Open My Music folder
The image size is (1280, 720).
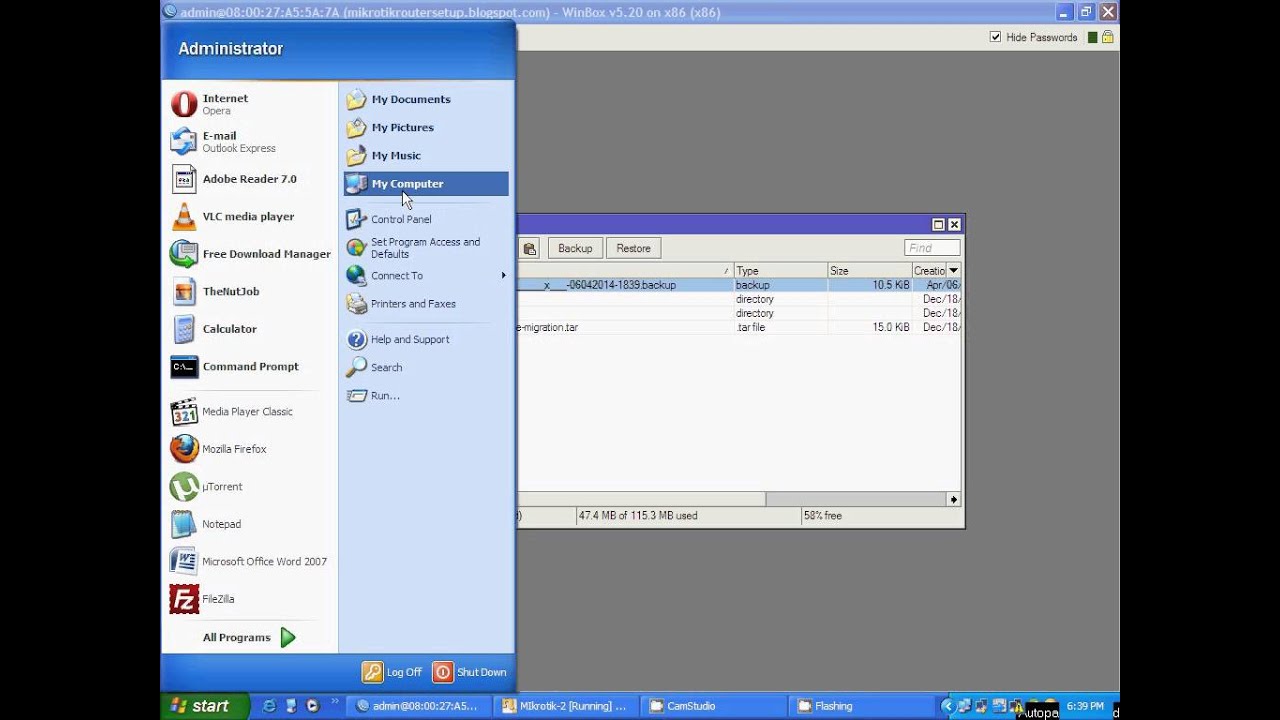pos(426,155)
